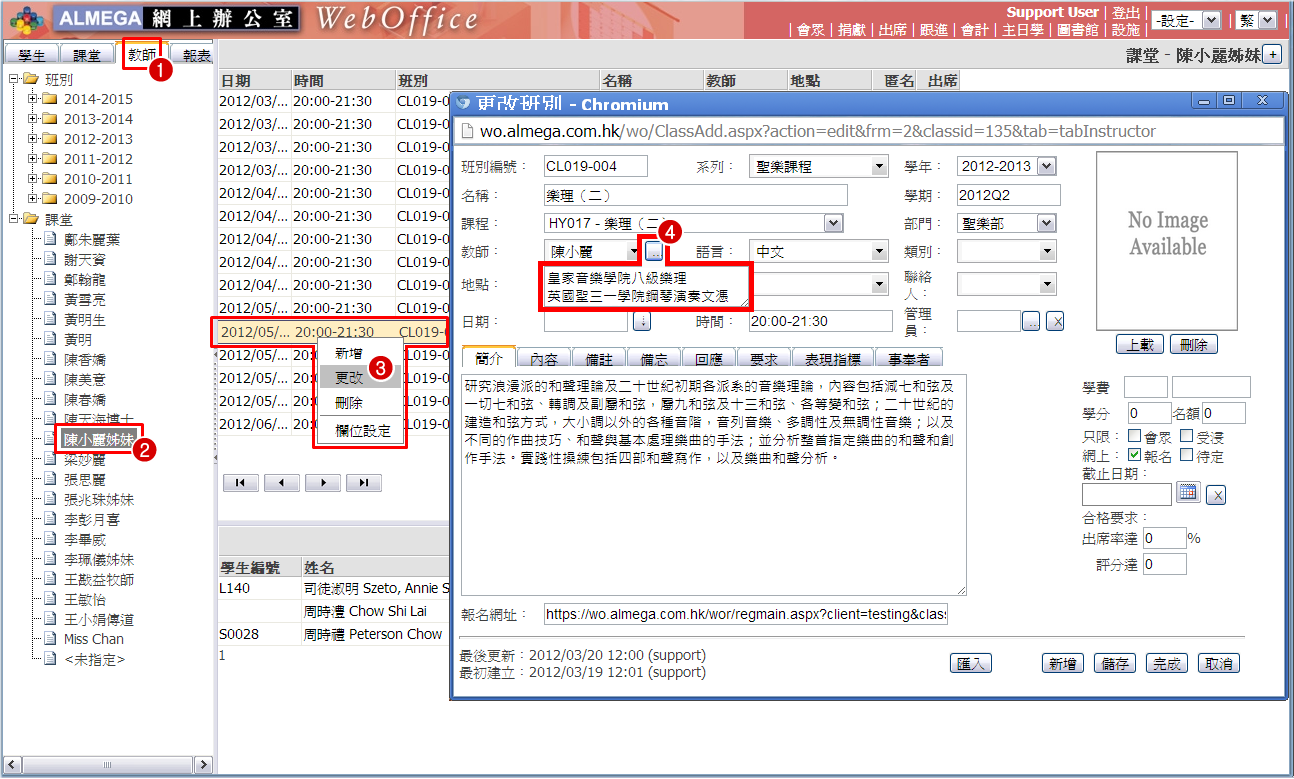Go to first page of lesson list
The image size is (1294, 779).
click(x=241, y=483)
